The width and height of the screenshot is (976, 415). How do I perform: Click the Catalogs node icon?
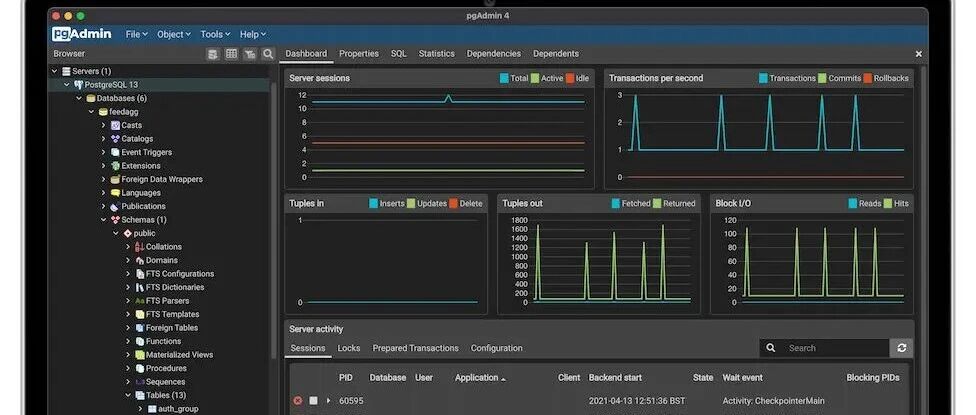(x=115, y=139)
